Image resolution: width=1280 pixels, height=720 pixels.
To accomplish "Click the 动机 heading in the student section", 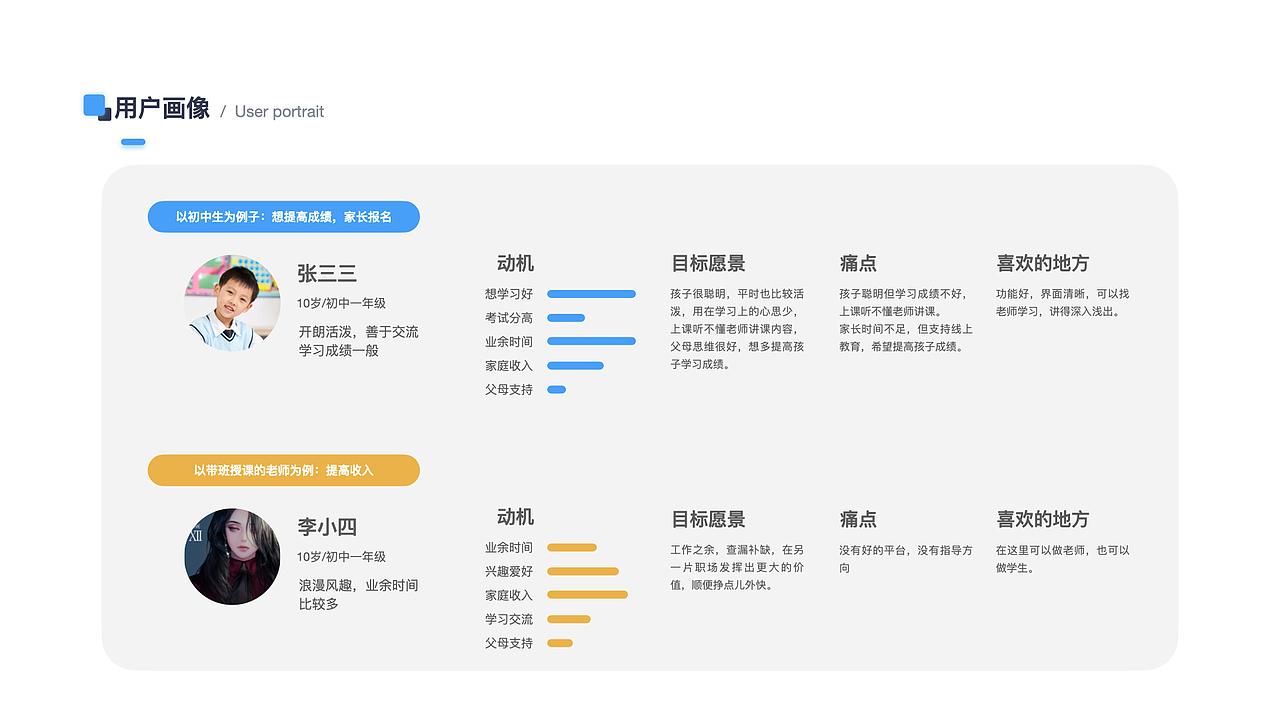I will coord(516,264).
